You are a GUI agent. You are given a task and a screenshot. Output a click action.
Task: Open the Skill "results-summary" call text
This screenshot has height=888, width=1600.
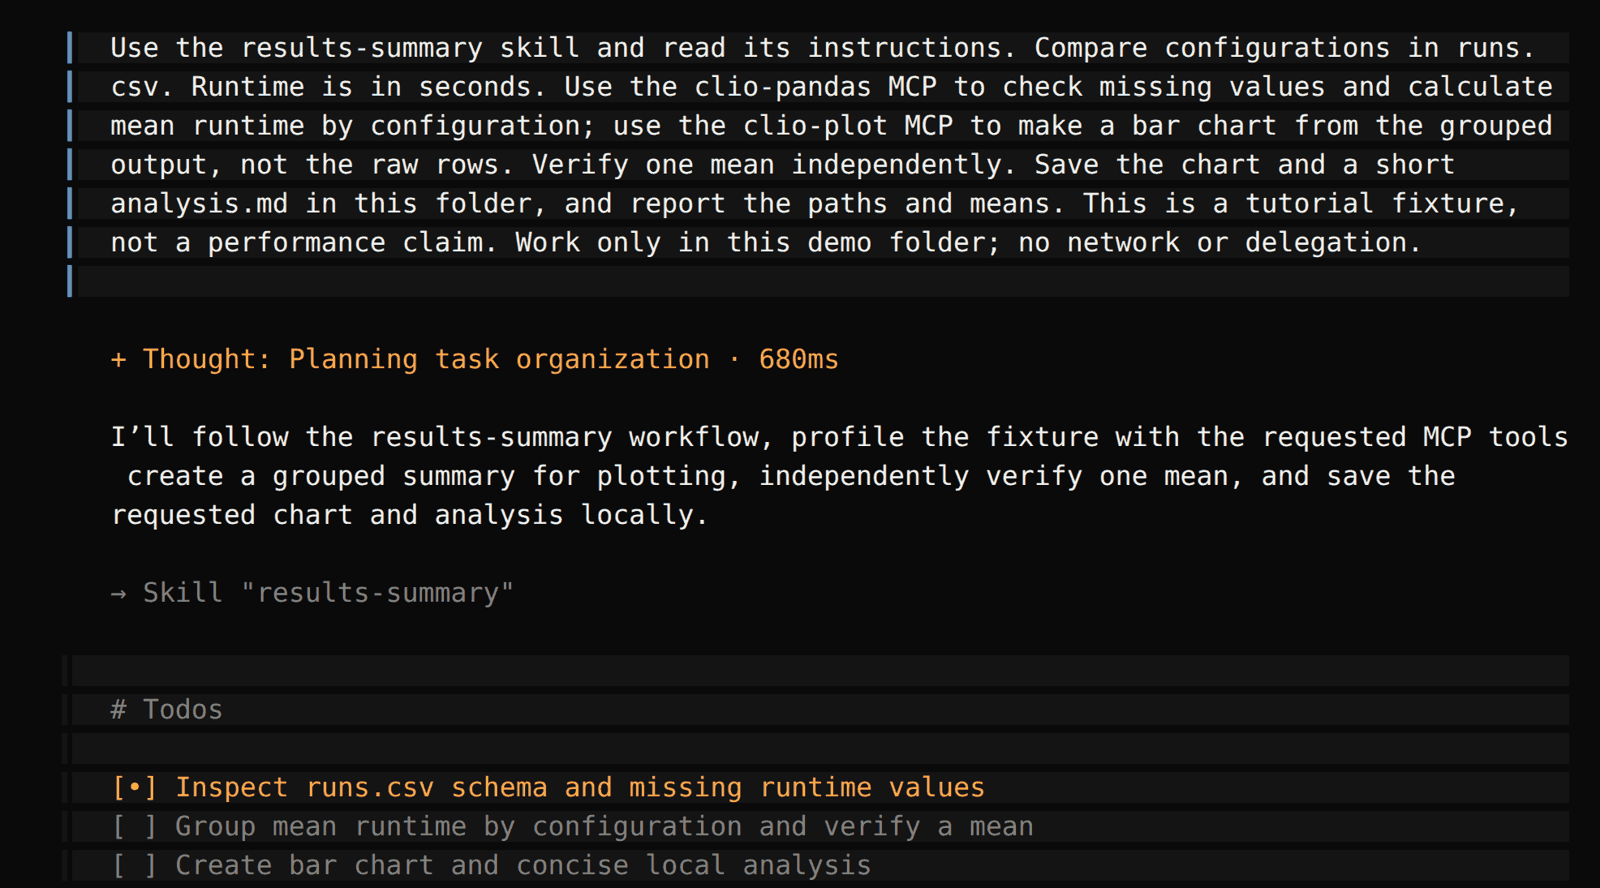click(x=328, y=593)
